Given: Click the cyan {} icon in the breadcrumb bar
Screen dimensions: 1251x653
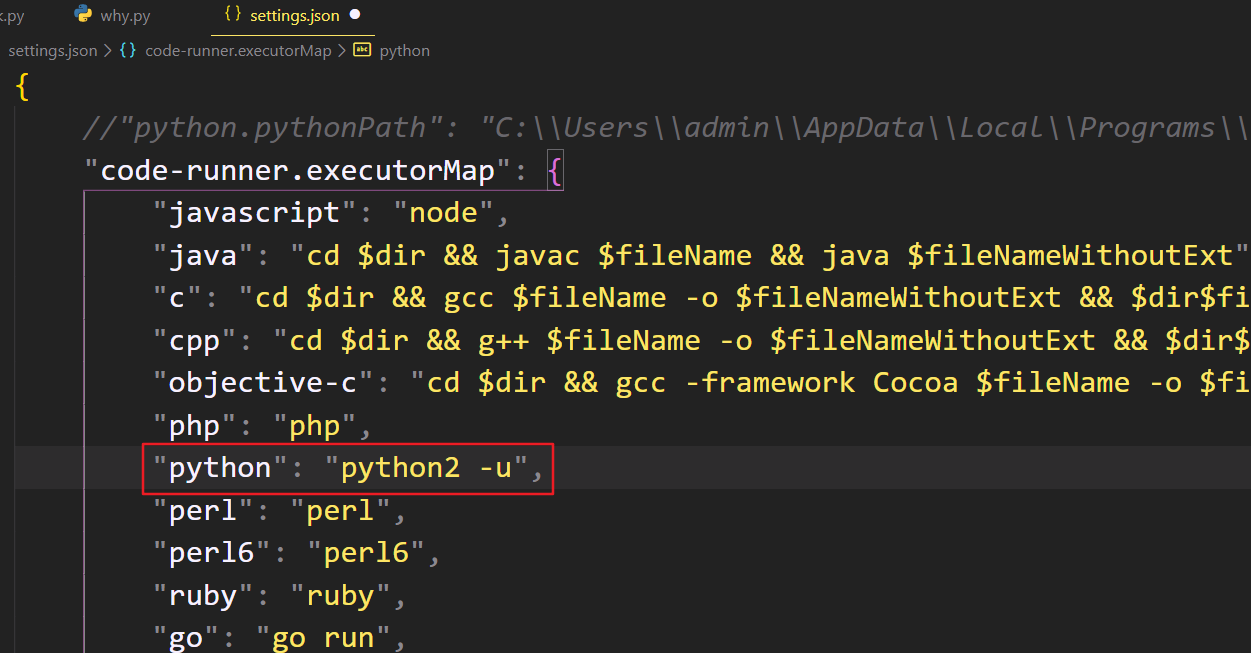Looking at the screenshot, I should (x=128, y=50).
